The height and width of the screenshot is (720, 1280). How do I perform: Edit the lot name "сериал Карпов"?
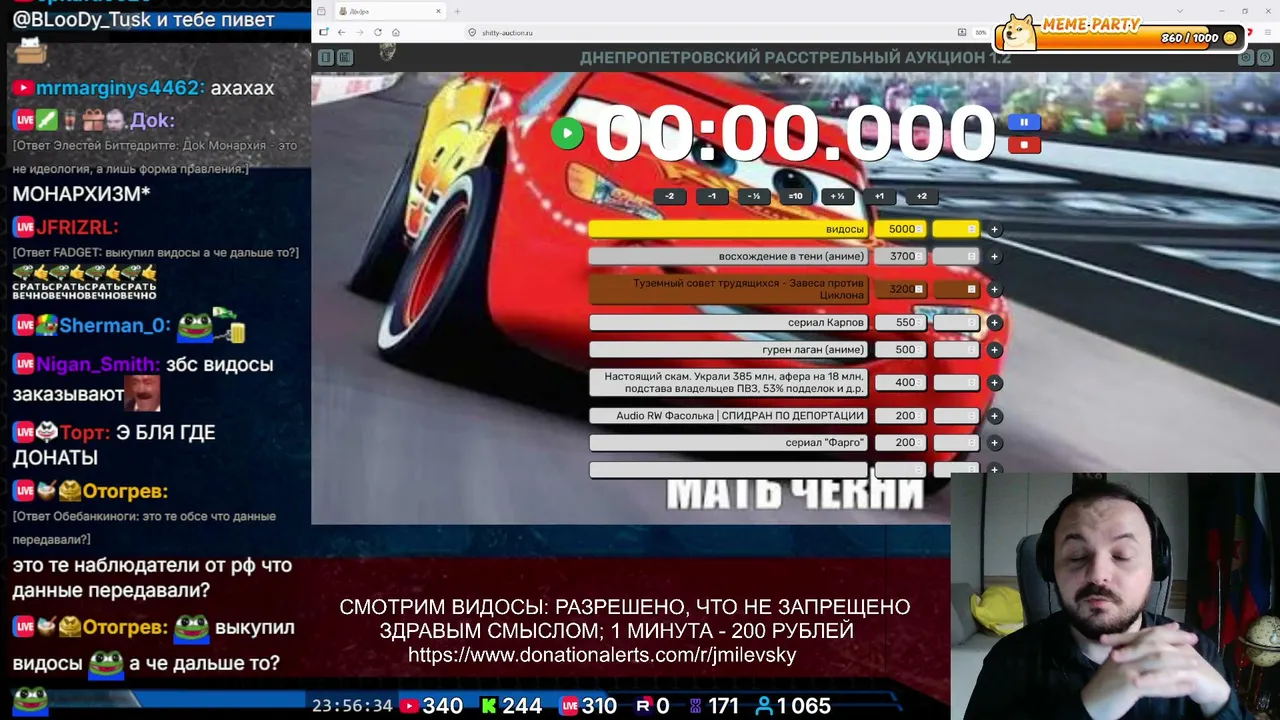click(x=728, y=323)
